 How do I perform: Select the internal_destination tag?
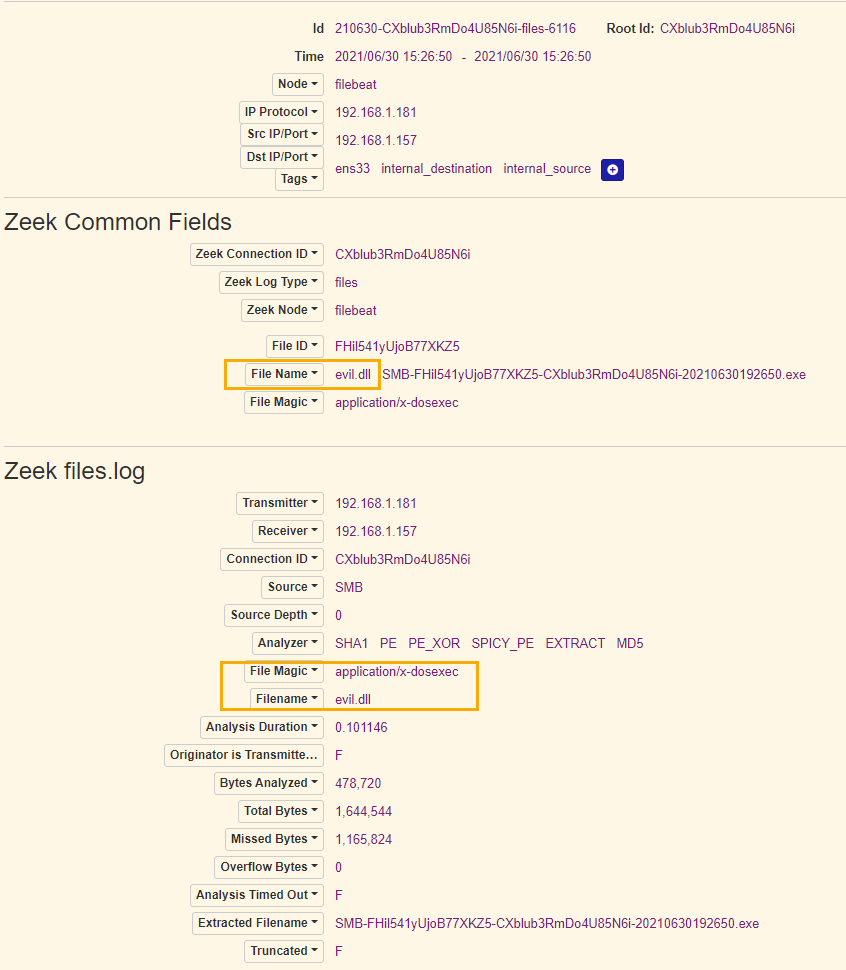tap(437, 169)
